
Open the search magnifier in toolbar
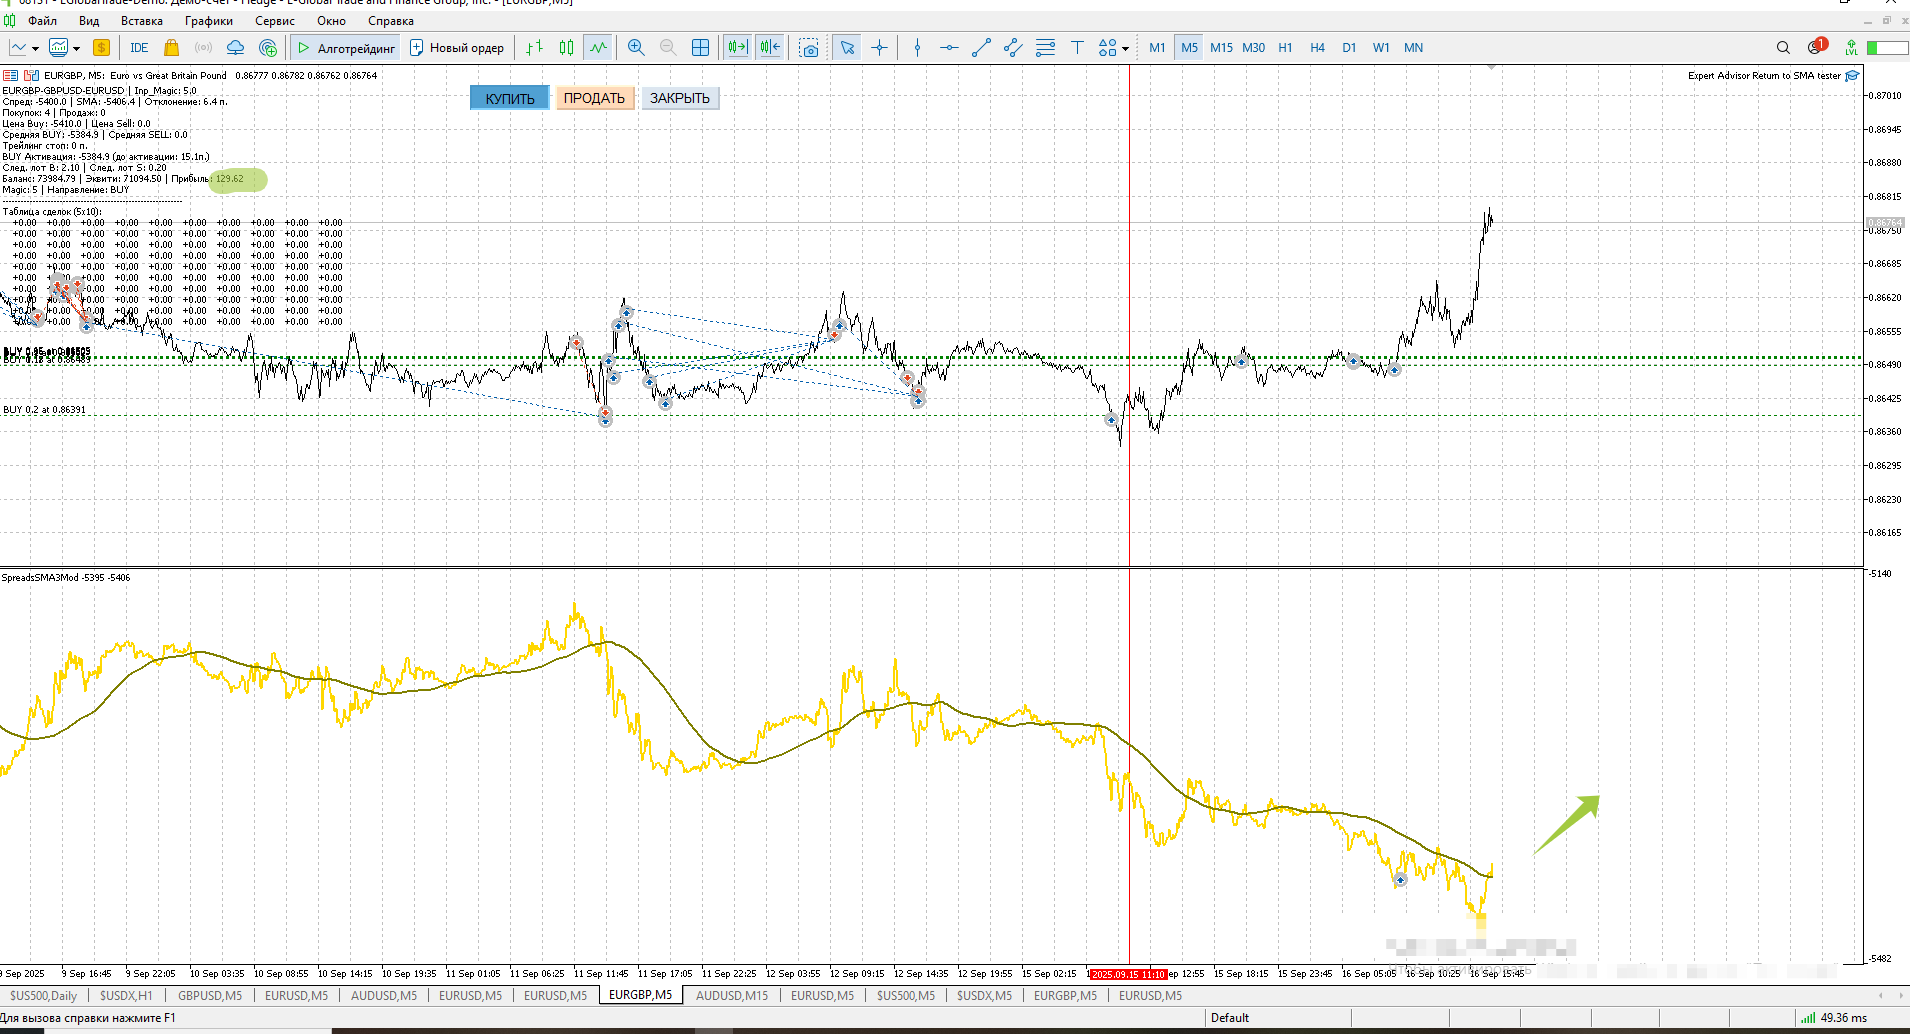point(1783,48)
